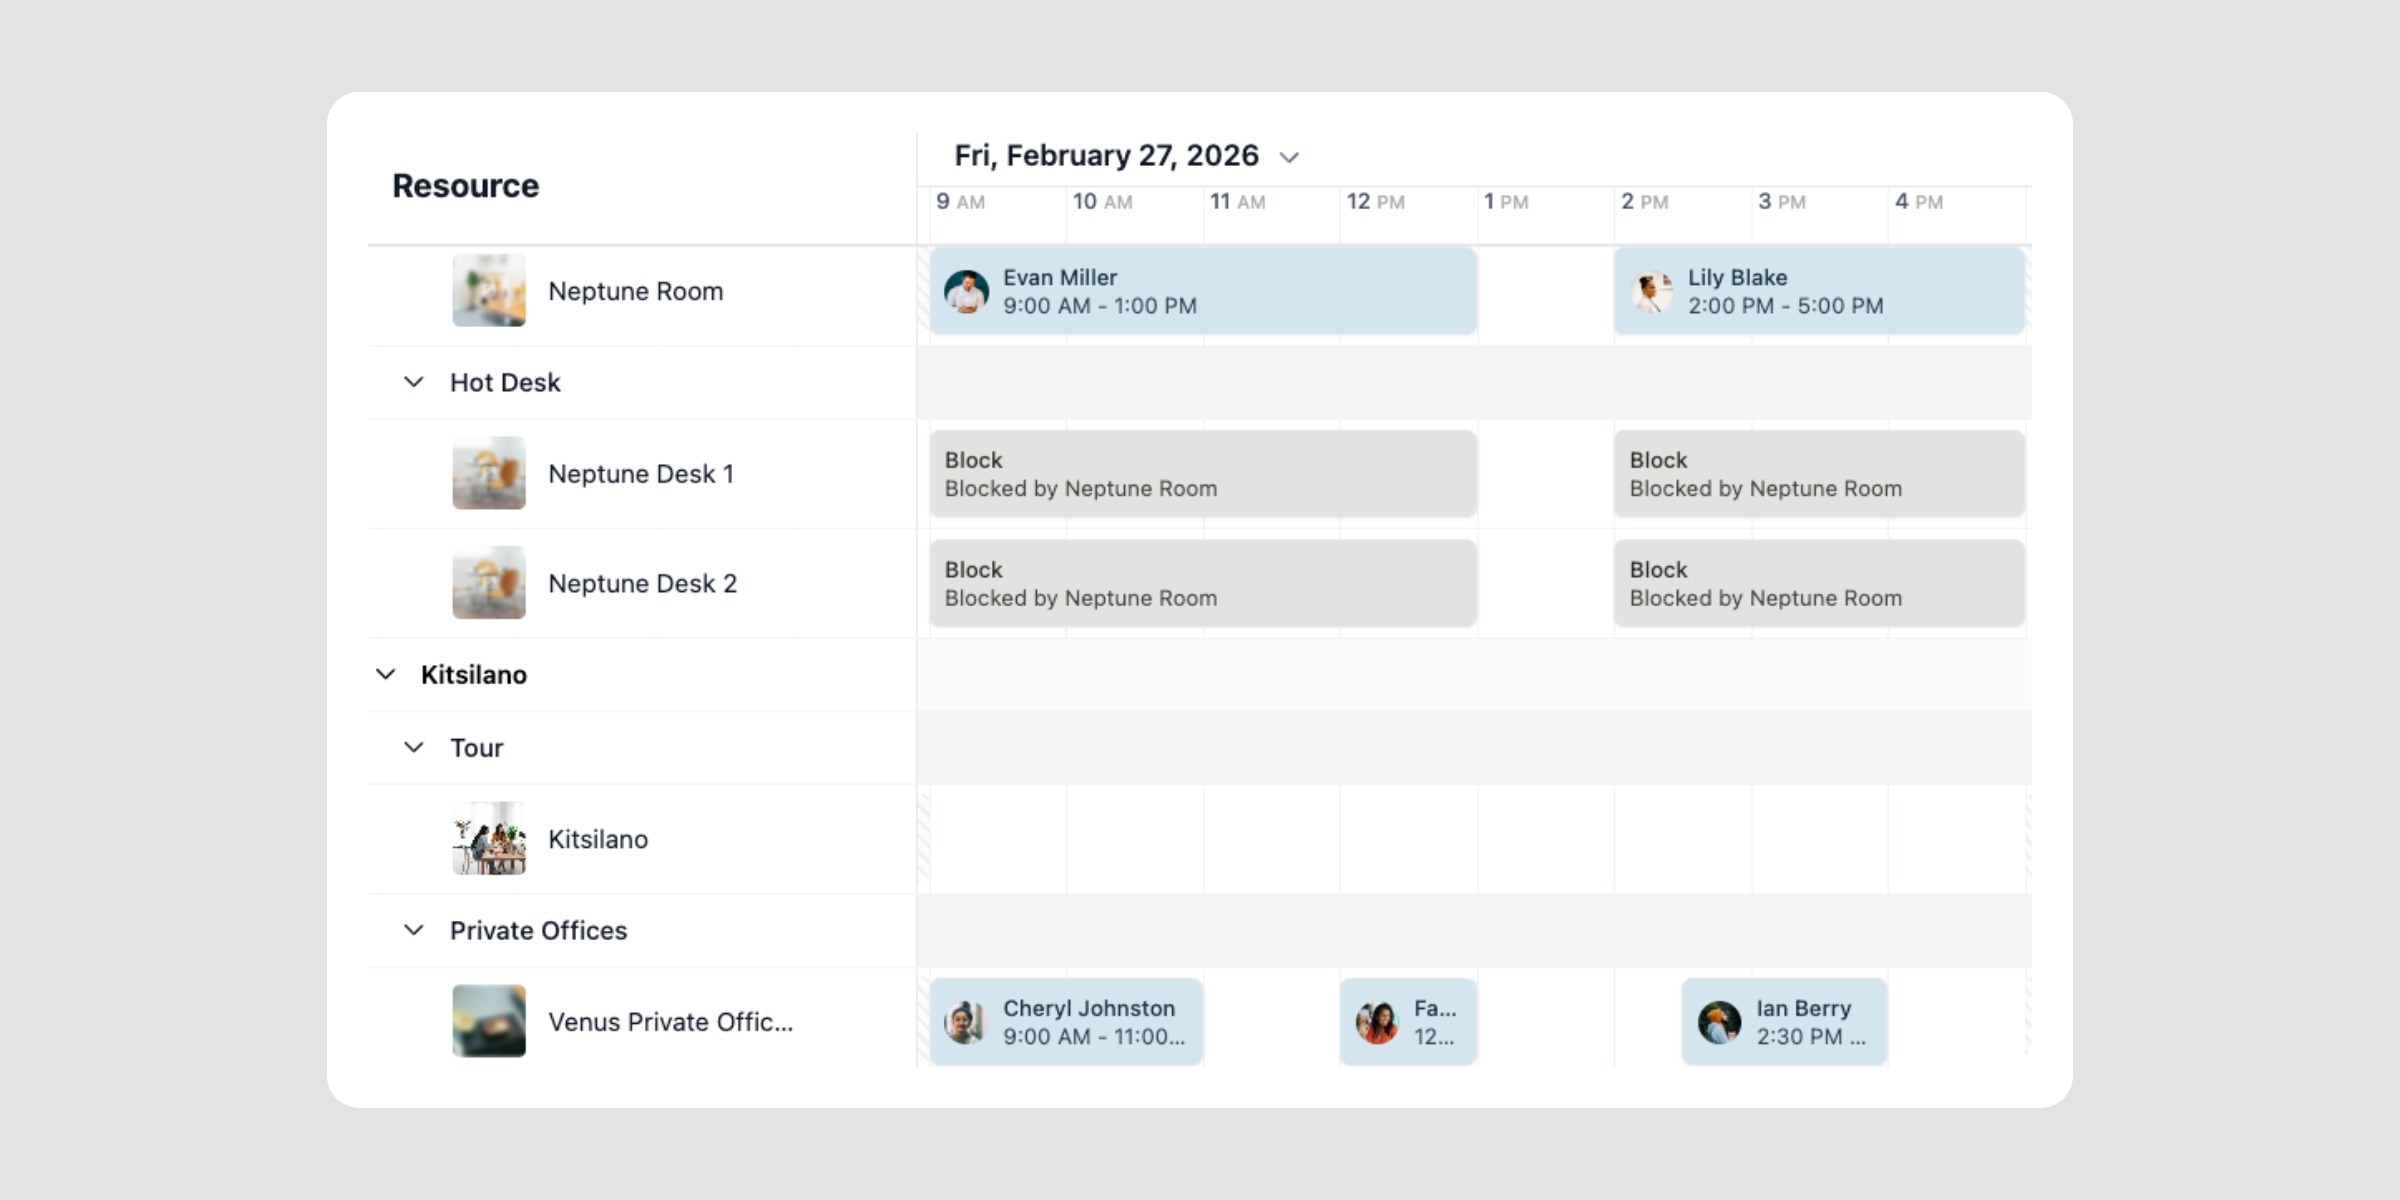Click the Kitsilano tour thumbnail image
Image resolution: width=2400 pixels, height=1200 pixels.
(x=489, y=839)
